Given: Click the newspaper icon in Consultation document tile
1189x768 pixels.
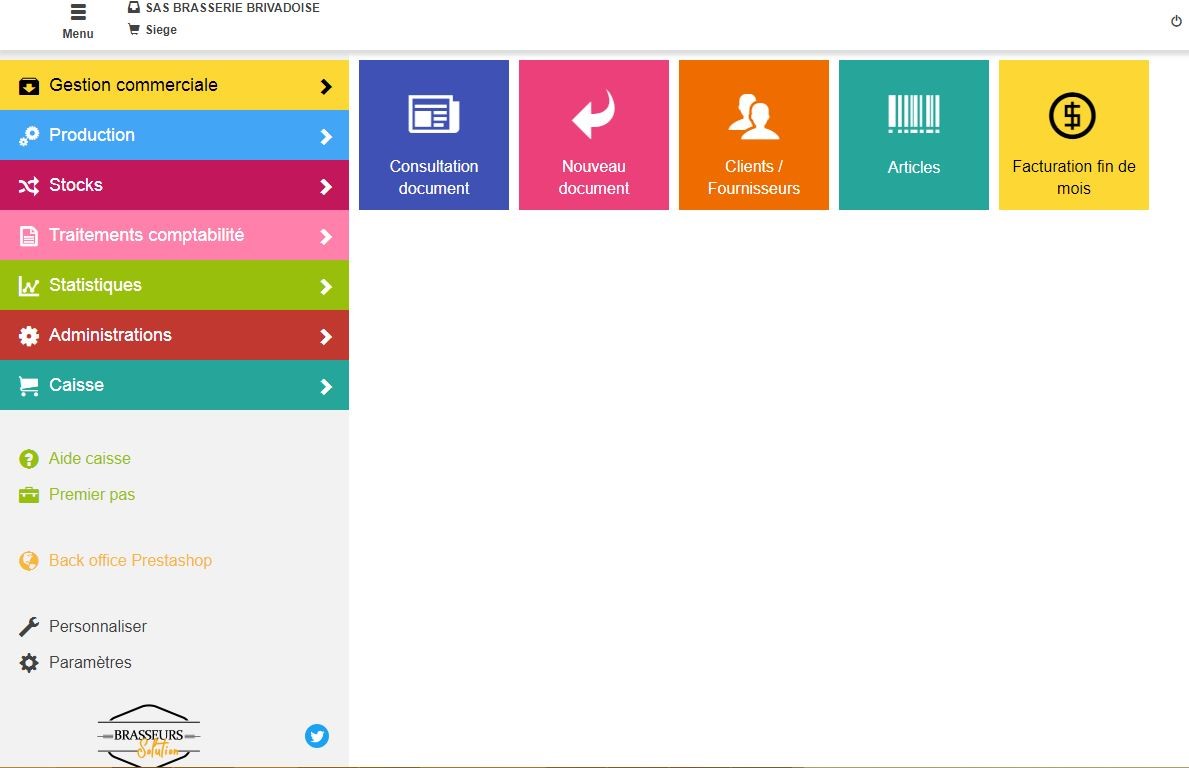Looking at the screenshot, I should (434, 114).
